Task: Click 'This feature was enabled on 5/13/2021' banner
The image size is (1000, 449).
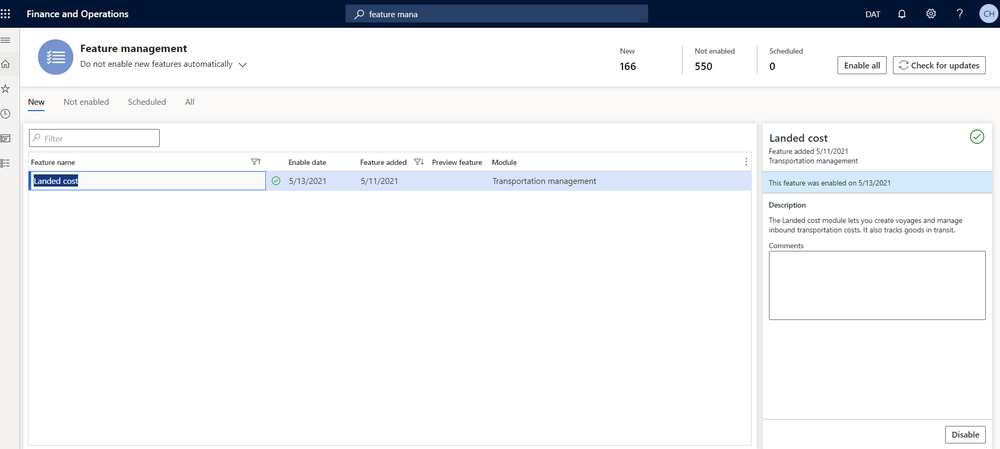Action: (877, 182)
